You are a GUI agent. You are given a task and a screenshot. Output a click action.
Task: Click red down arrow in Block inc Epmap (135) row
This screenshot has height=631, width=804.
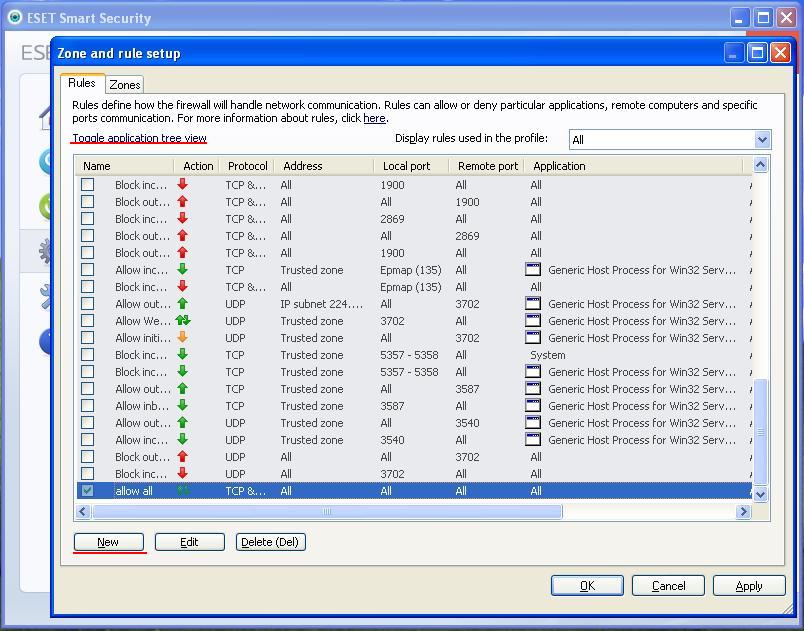pos(182,286)
